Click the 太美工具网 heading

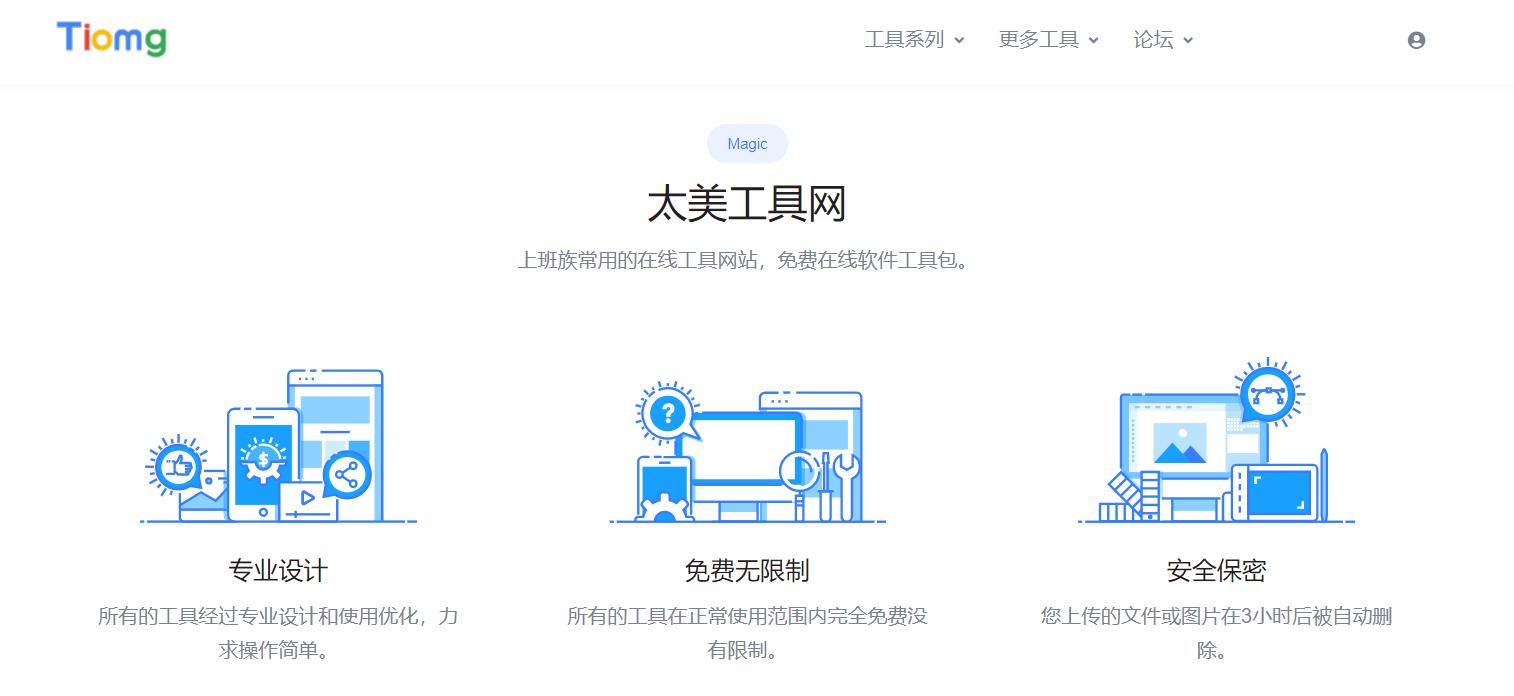747,203
